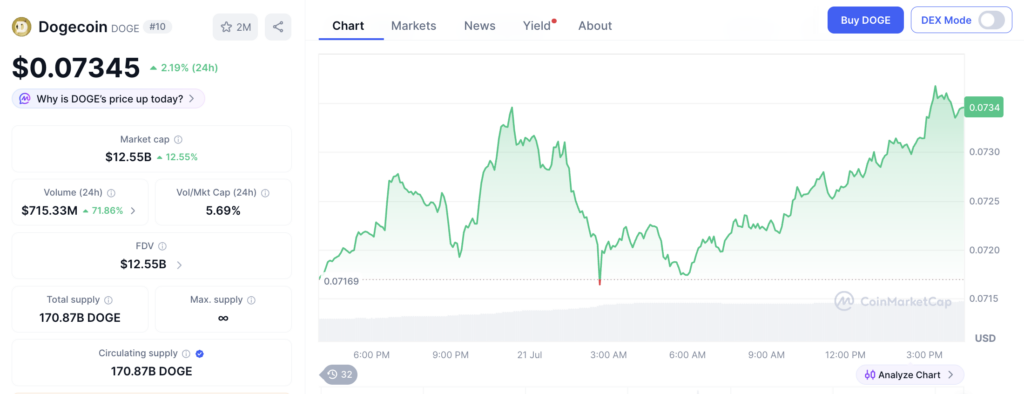Switch to the Markets tab
Viewport: 1024px width, 394px height.
coord(413,25)
